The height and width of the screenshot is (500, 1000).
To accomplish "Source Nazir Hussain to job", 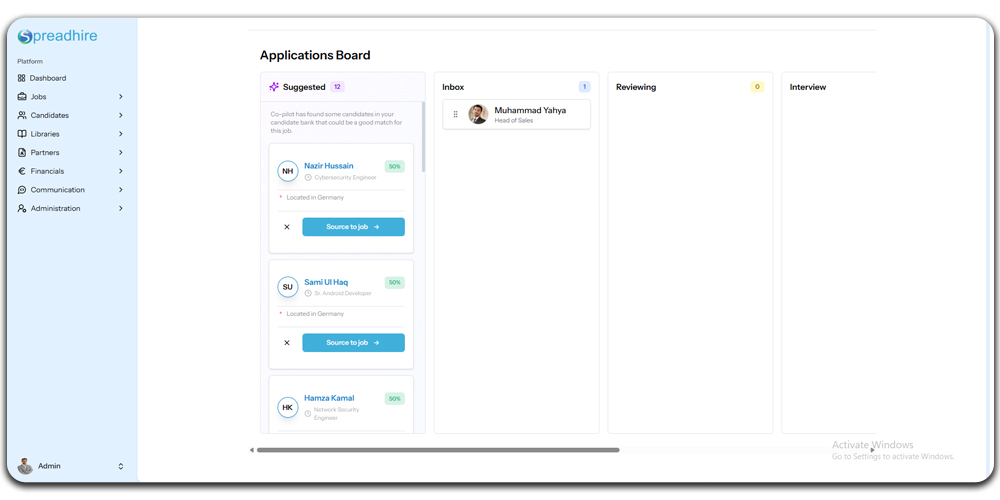I will tap(353, 227).
